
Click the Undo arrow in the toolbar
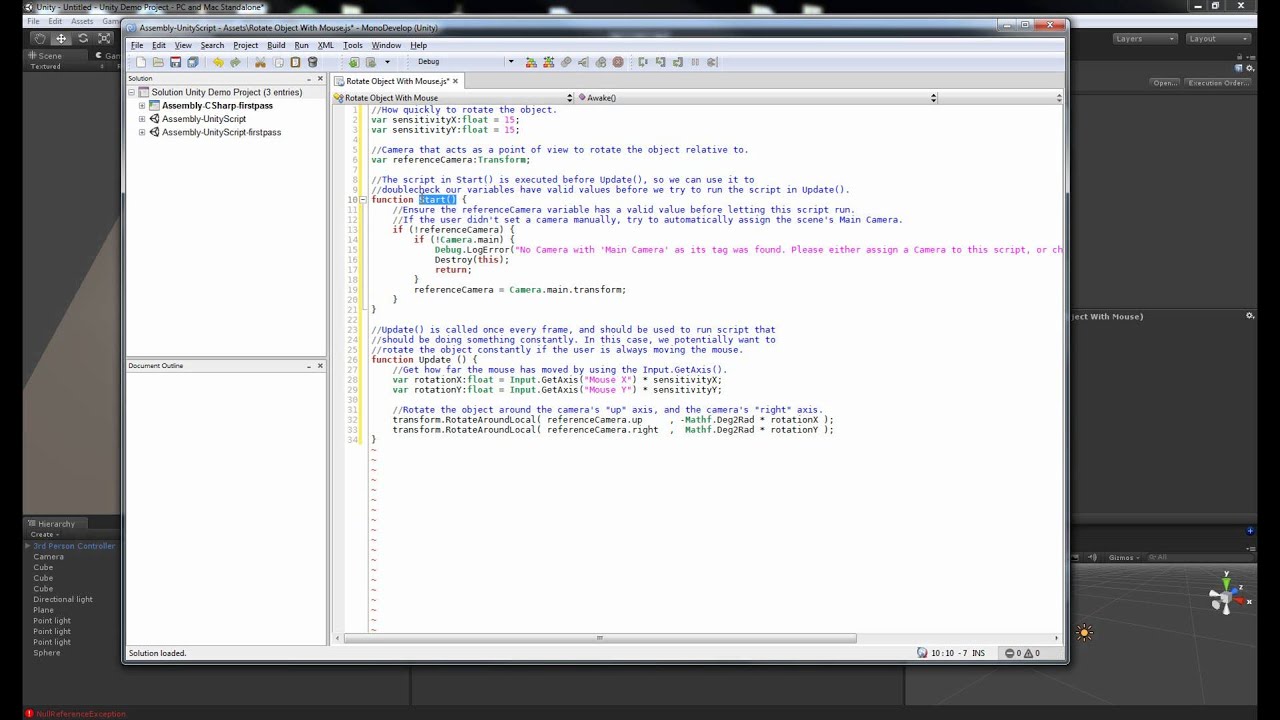[x=218, y=62]
